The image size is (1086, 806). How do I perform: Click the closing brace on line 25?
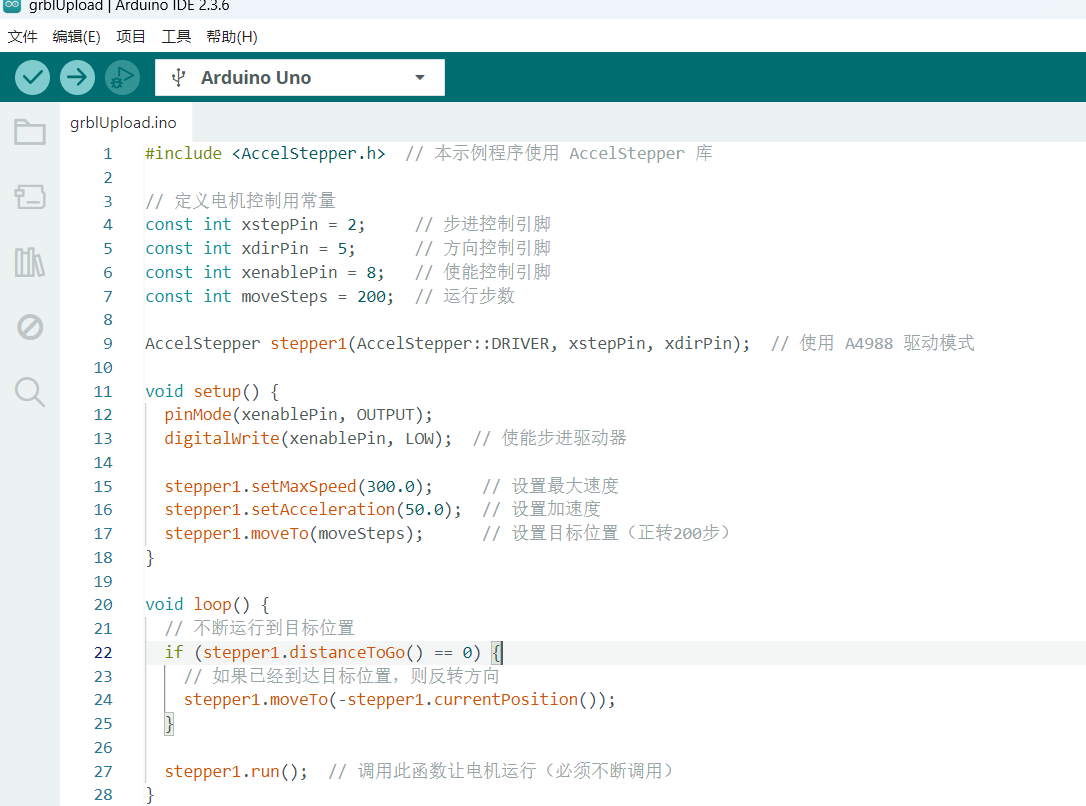(168, 724)
